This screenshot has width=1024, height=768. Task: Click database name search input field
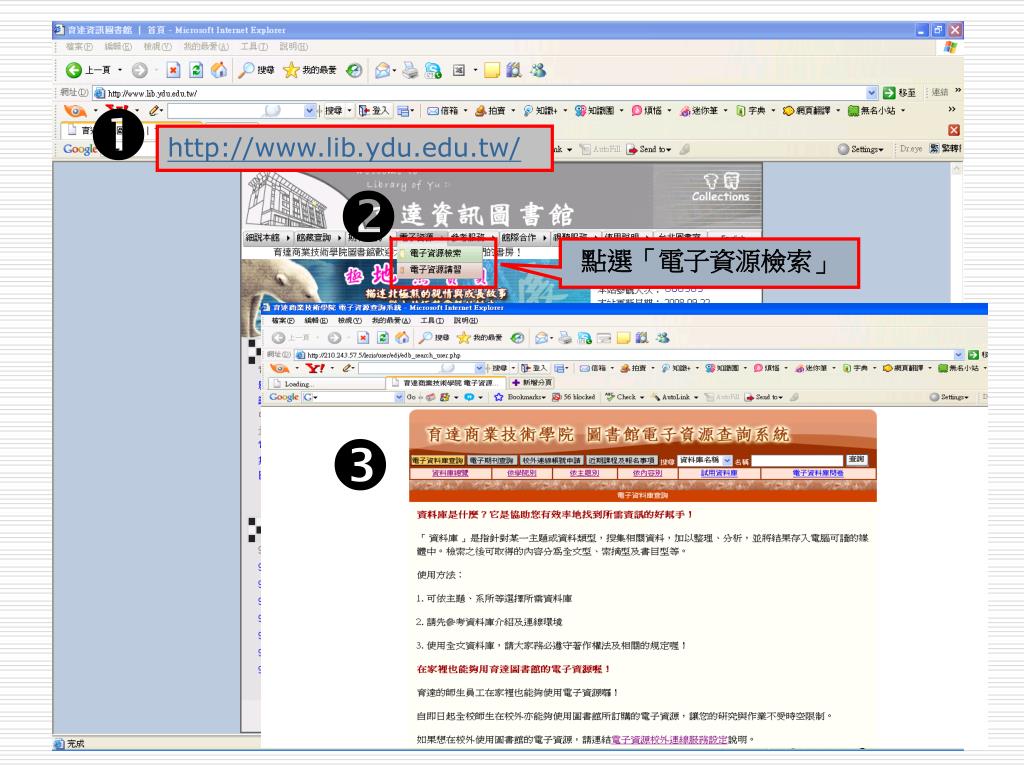coord(797,460)
